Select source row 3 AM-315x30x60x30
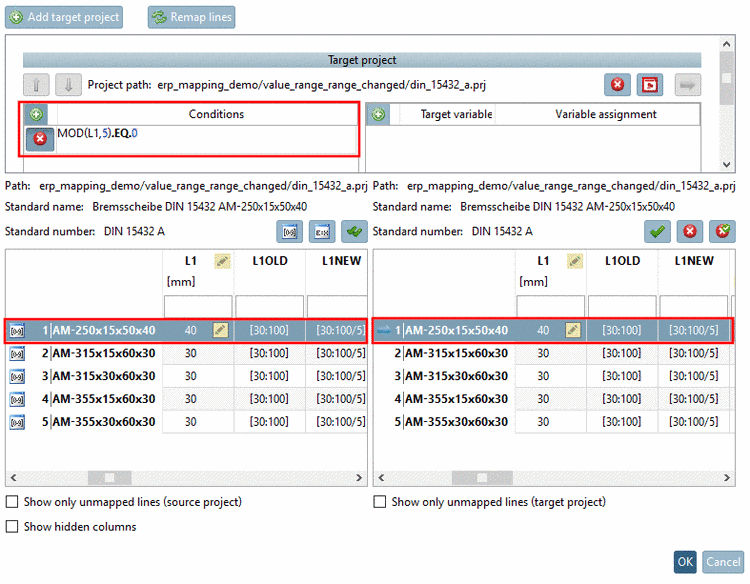This screenshot has height=584, width=750. point(186,376)
